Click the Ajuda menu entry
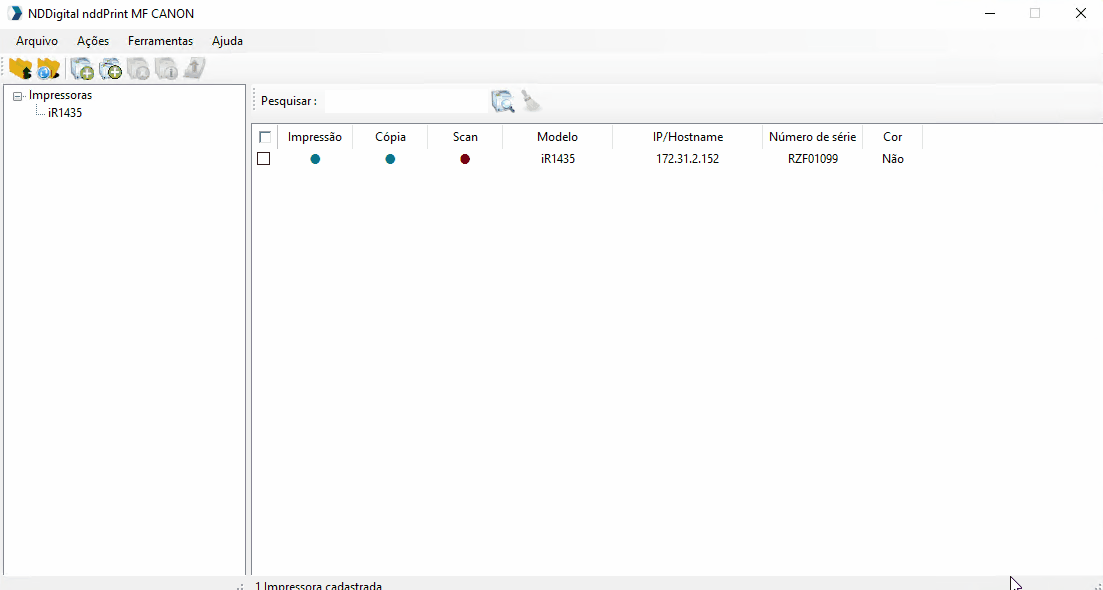Image resolution: width=1103 pixels, height=590 pixels. (x=227, y=41)
